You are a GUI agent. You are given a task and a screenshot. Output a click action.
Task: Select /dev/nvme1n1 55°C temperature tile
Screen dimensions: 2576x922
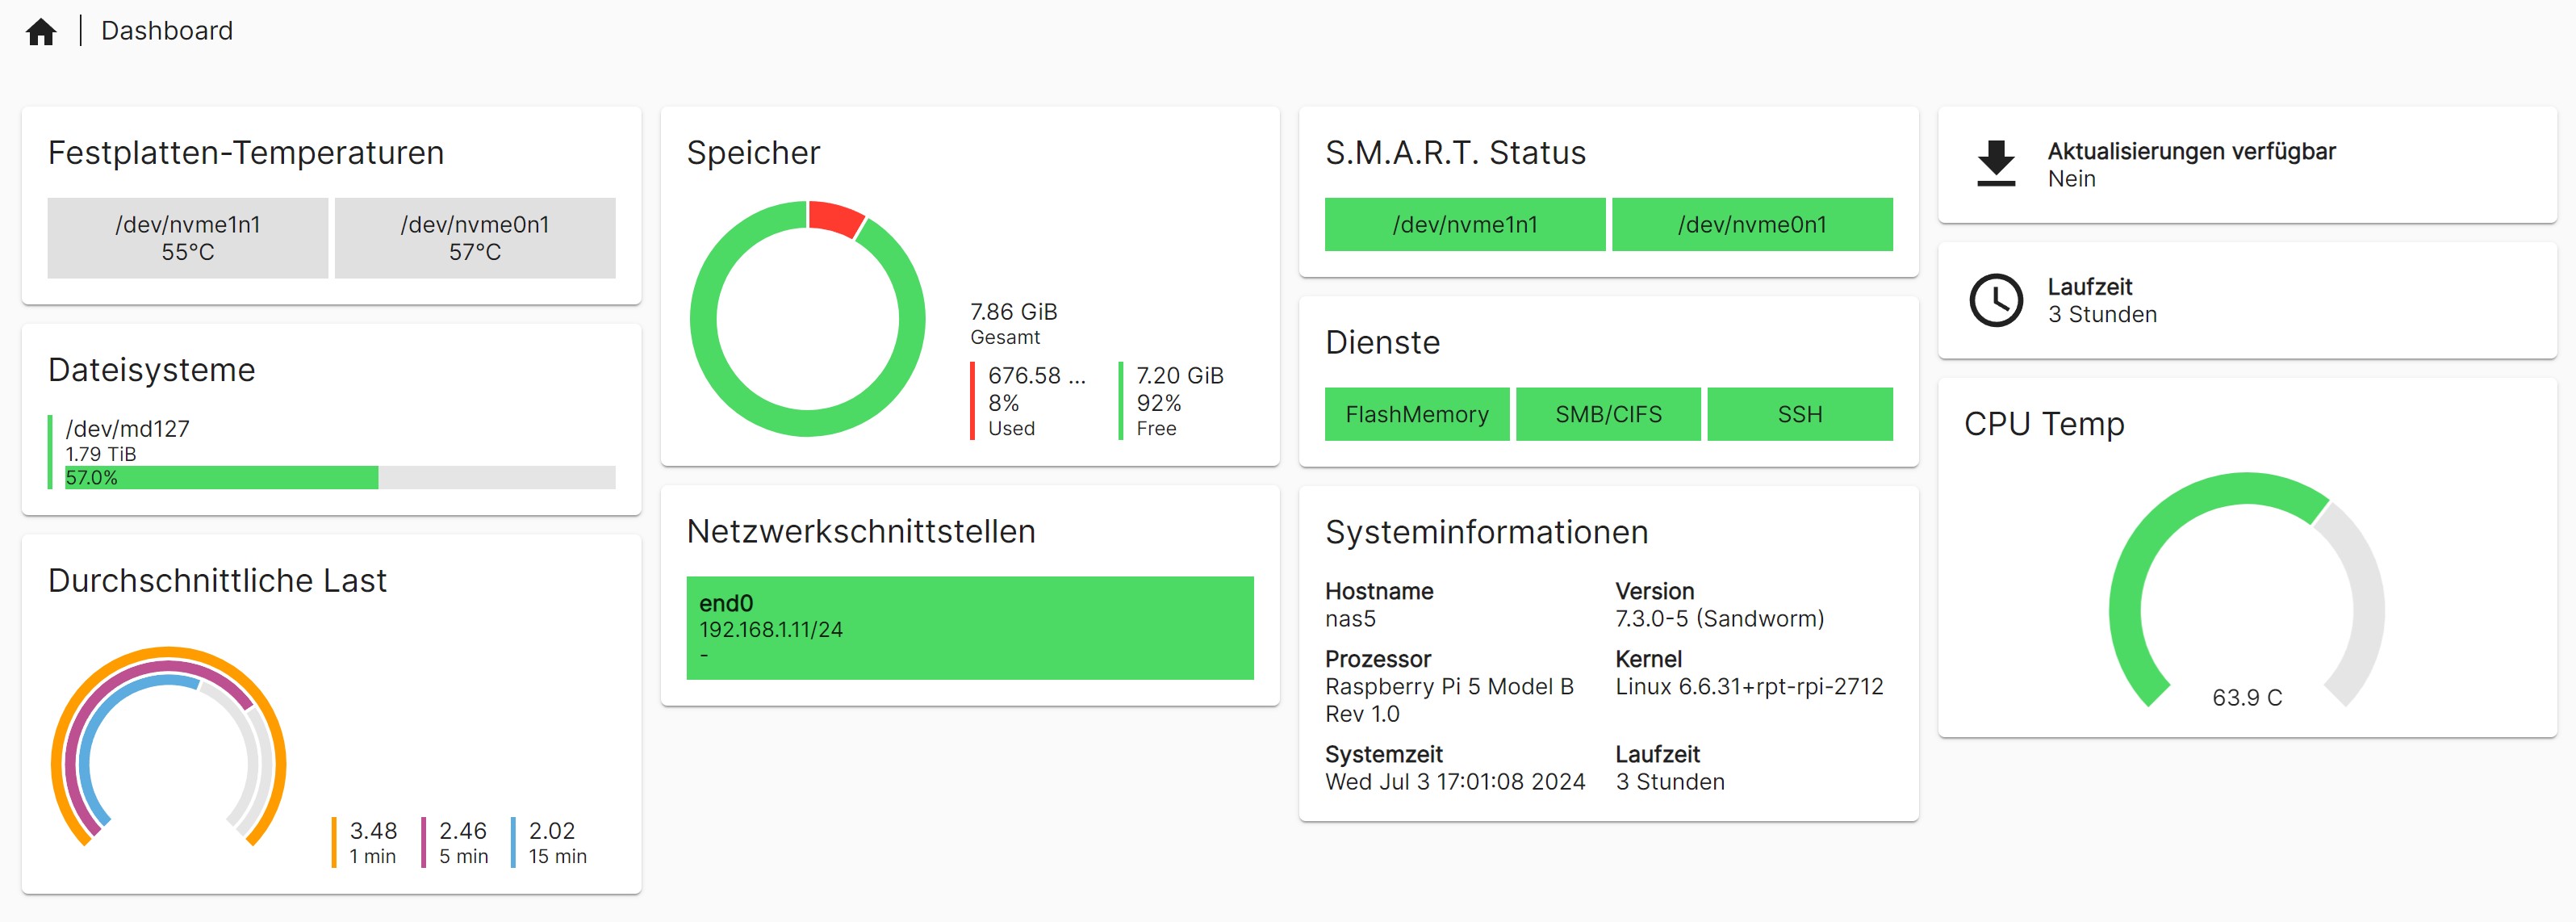click(x=188, y=238)
